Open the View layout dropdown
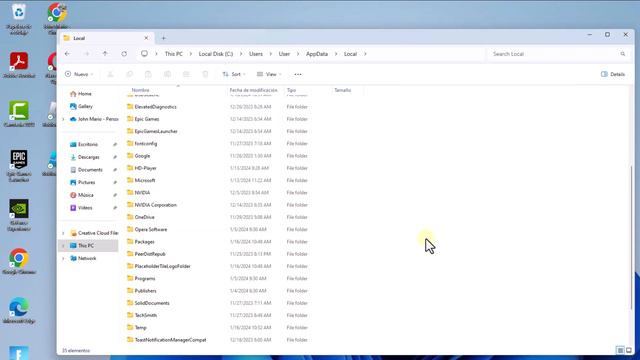Image resolution: width=640 pixels, height=360 pixels. [x=269, y=74]
